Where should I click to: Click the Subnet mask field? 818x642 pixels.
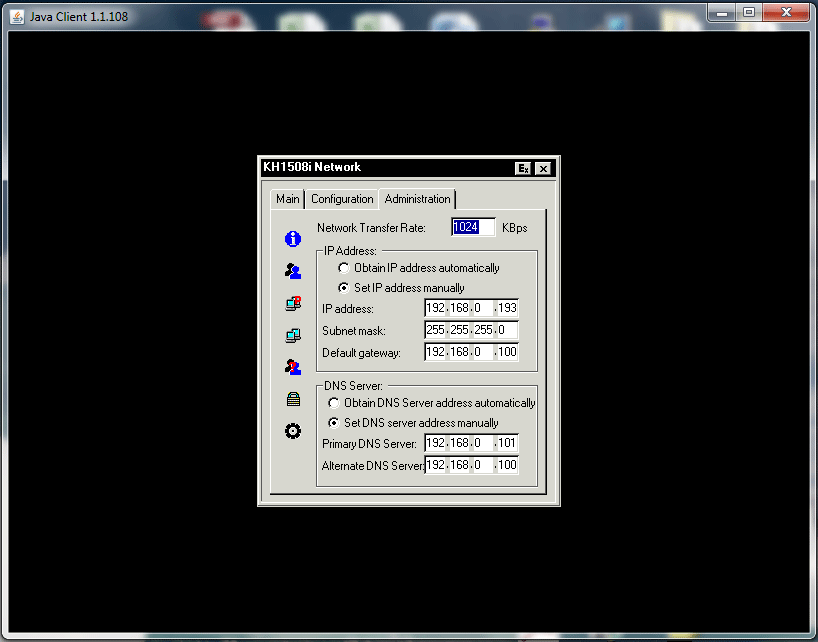point(471,330)
